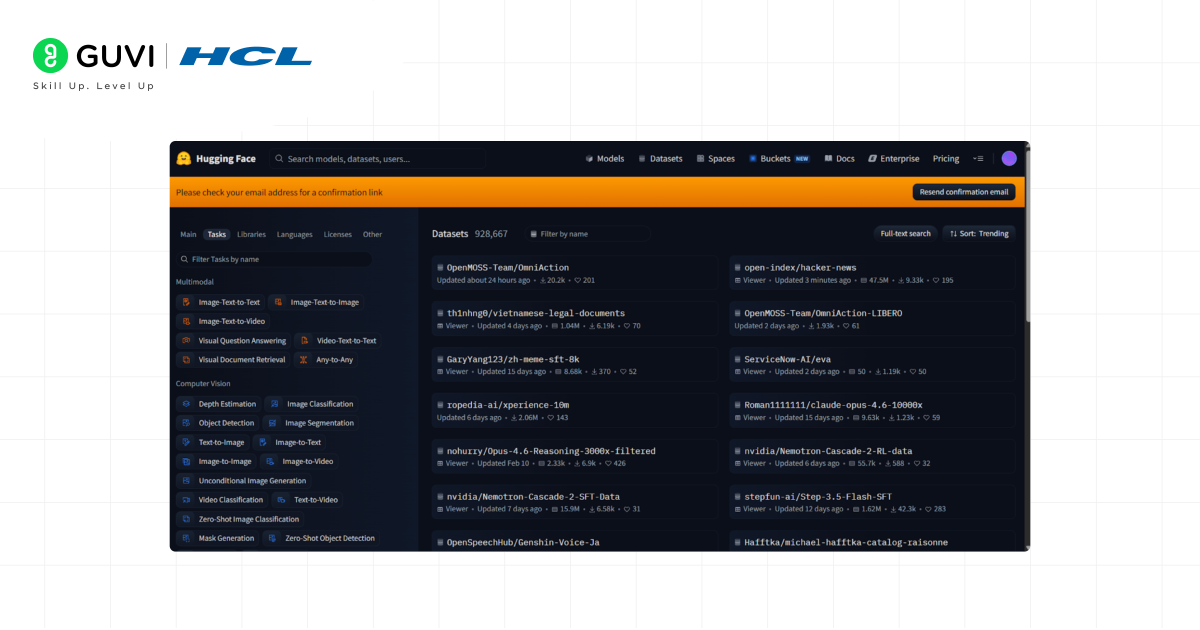Select the Tasks filter tab
The height and width of the screenshot is (630, 1200).
click(x=217, y=234)
